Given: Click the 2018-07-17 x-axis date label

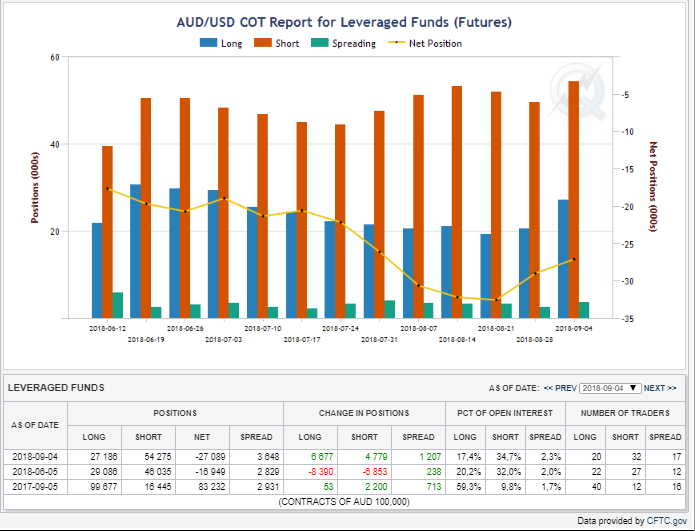Looking at the screenshot, I should (302, 340).
